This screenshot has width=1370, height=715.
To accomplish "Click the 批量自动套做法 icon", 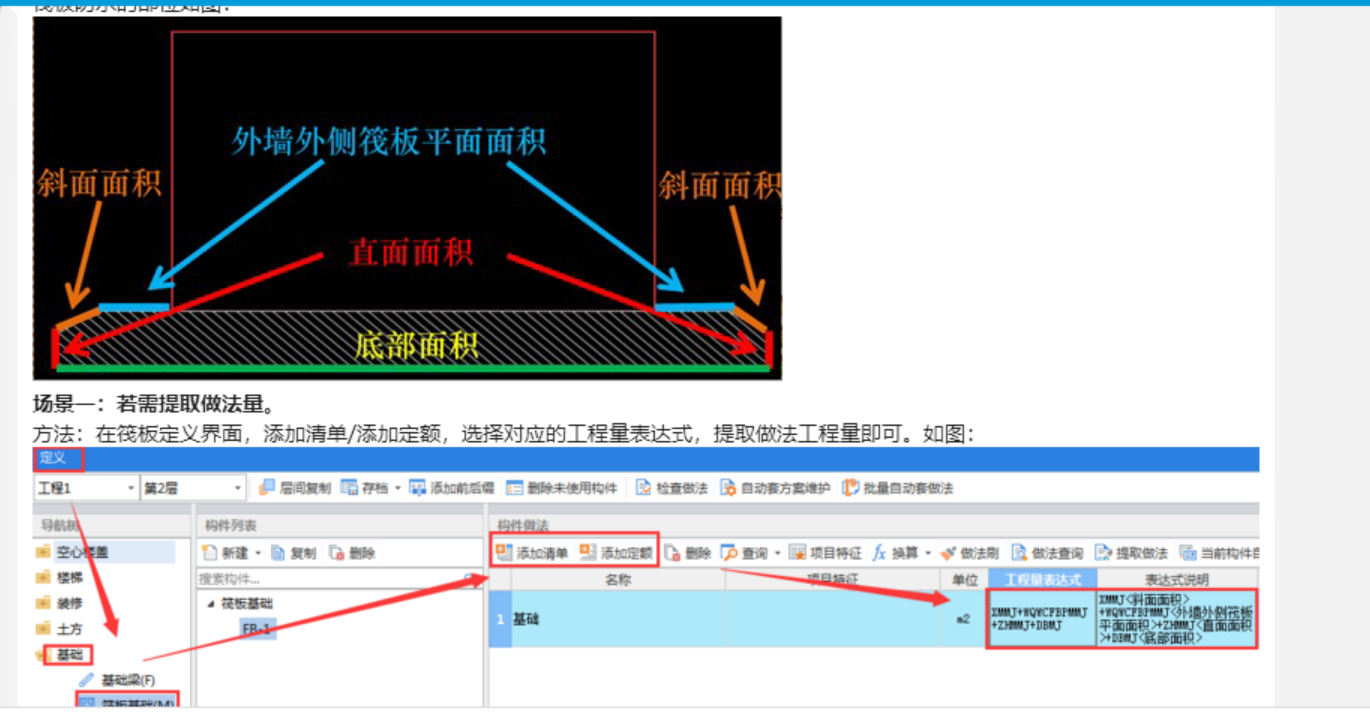I will [850, 488].
